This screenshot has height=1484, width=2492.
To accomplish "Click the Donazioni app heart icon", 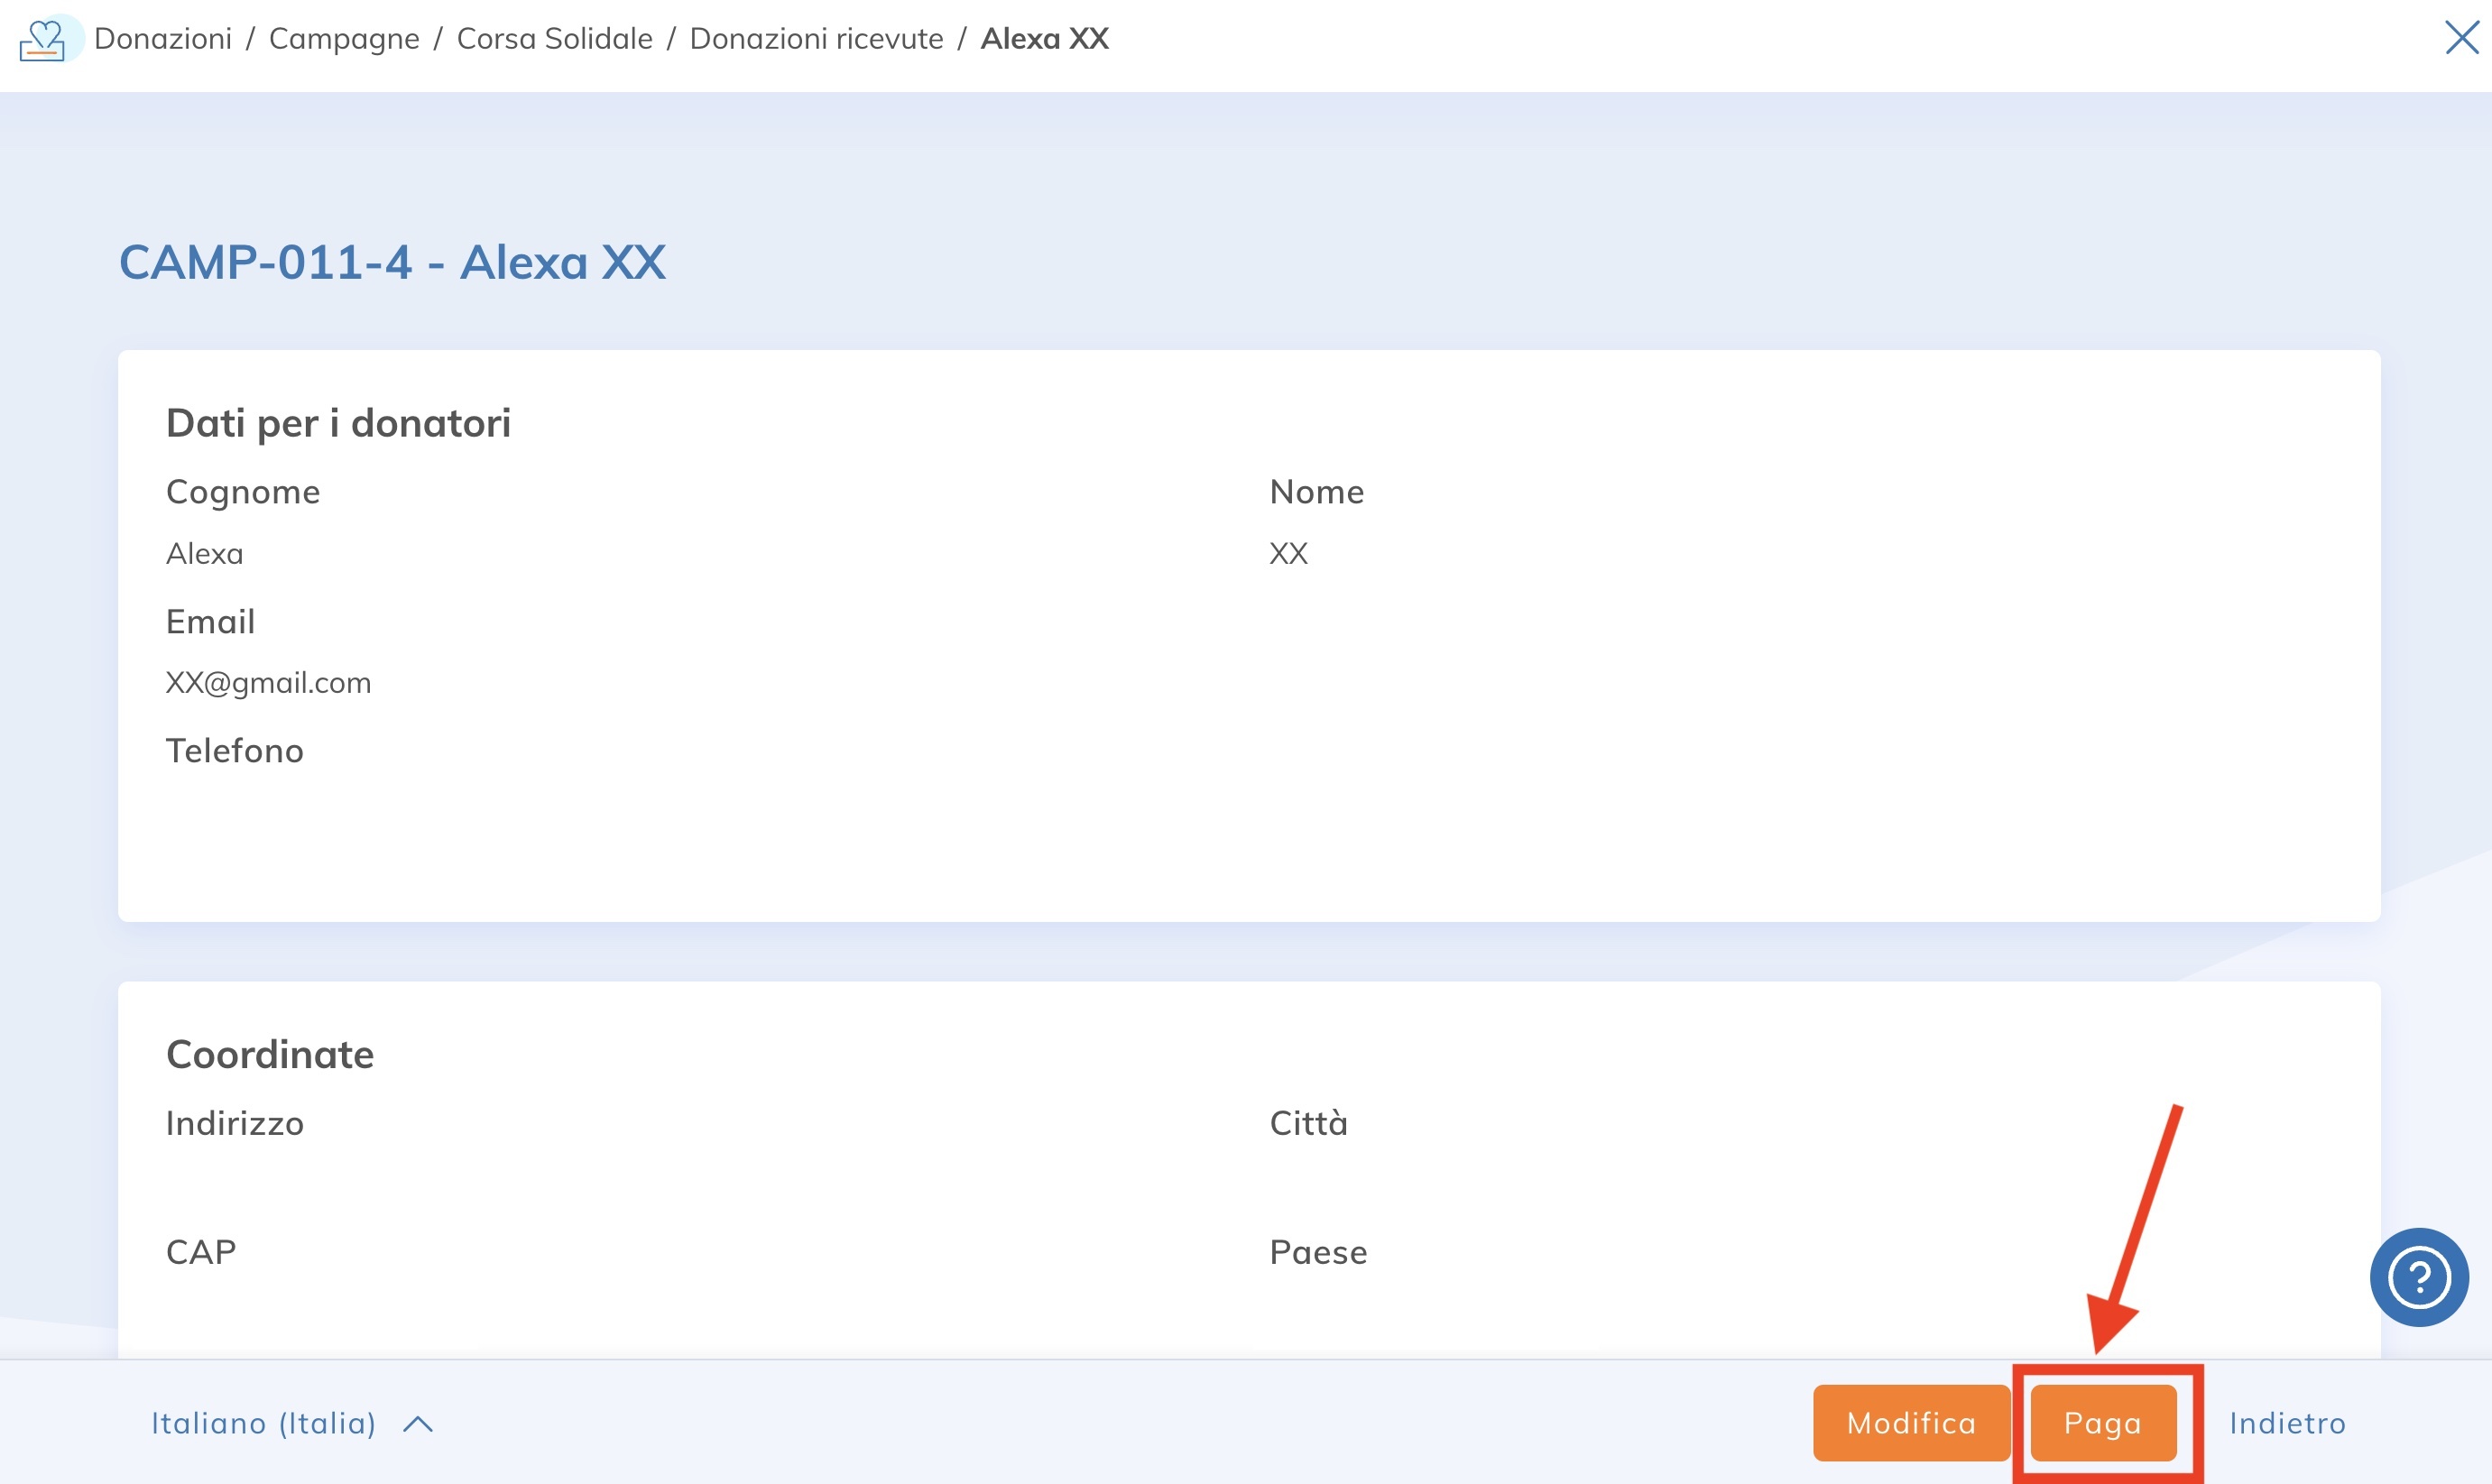I will click(42, 40).
